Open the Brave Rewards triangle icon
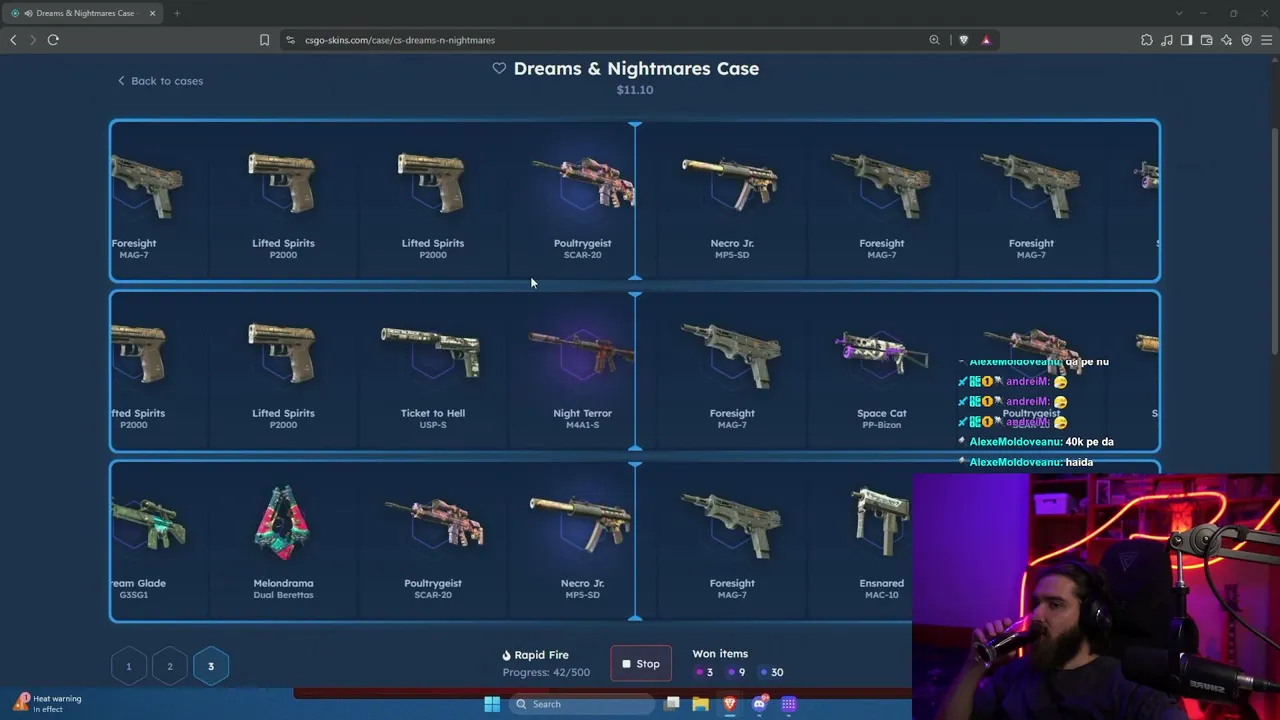Screen dimensions: 1280x720 pos(986,40)
